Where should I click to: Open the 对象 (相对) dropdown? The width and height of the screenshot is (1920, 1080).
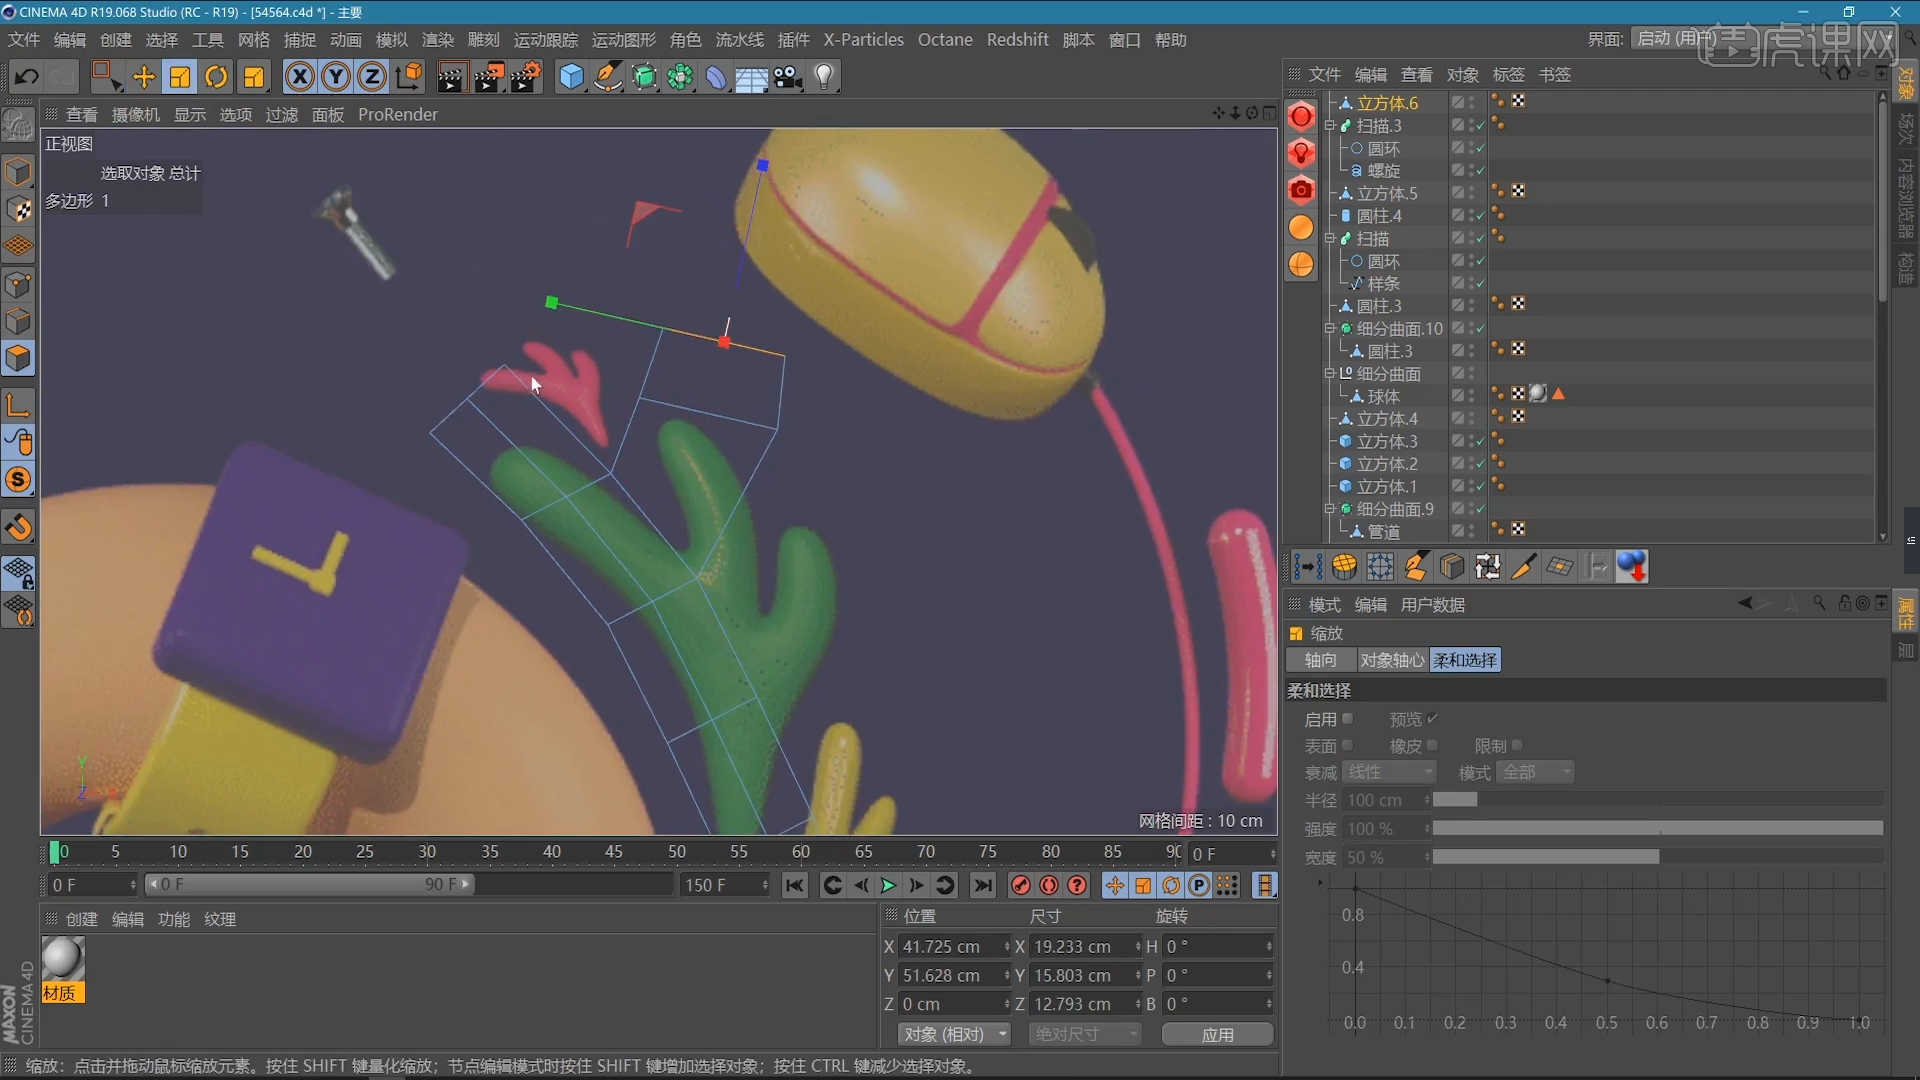pyautogui.click(x=953, y=1034)
